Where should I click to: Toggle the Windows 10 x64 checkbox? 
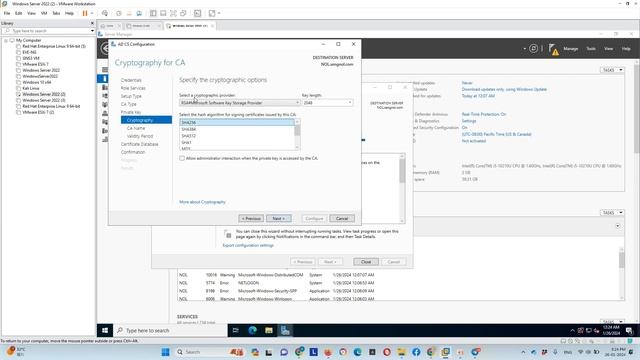18,82
